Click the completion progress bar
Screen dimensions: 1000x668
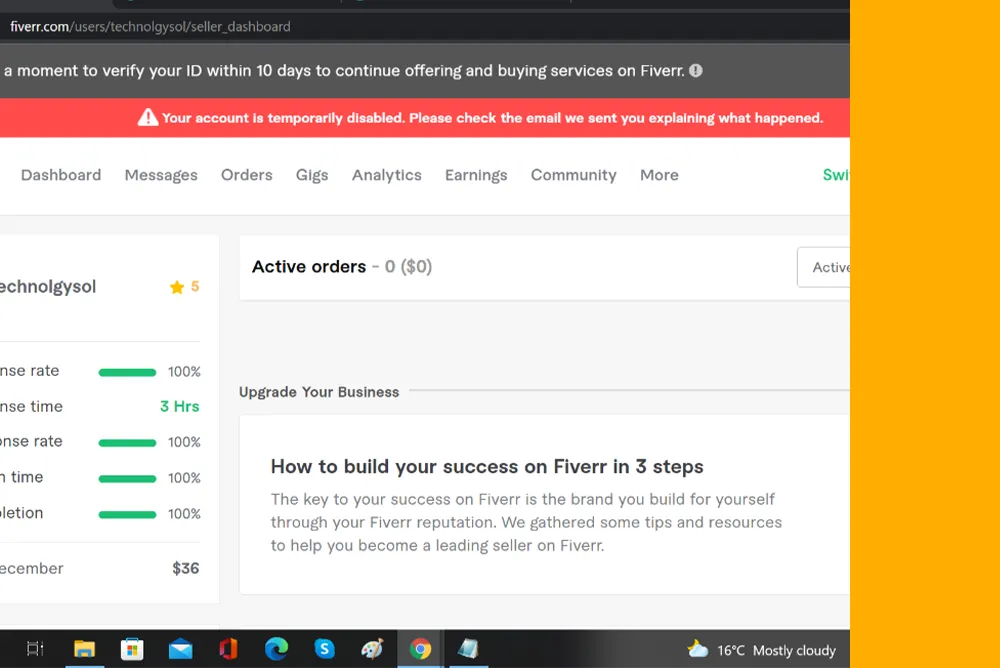click(127, 514)
